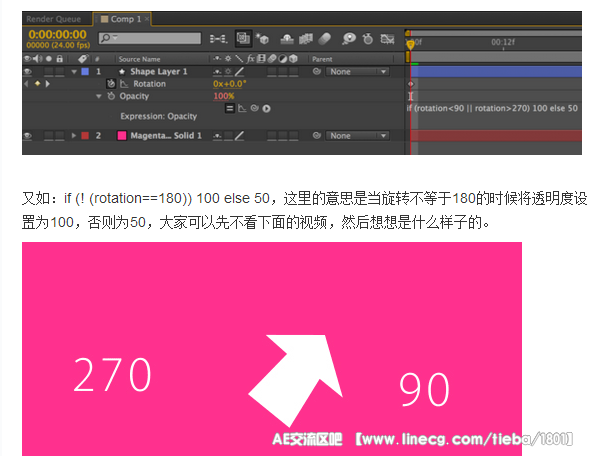Click the blue label color of layer 1
The height and width of the screenshot is (456, 608).
tap(85, 71)
